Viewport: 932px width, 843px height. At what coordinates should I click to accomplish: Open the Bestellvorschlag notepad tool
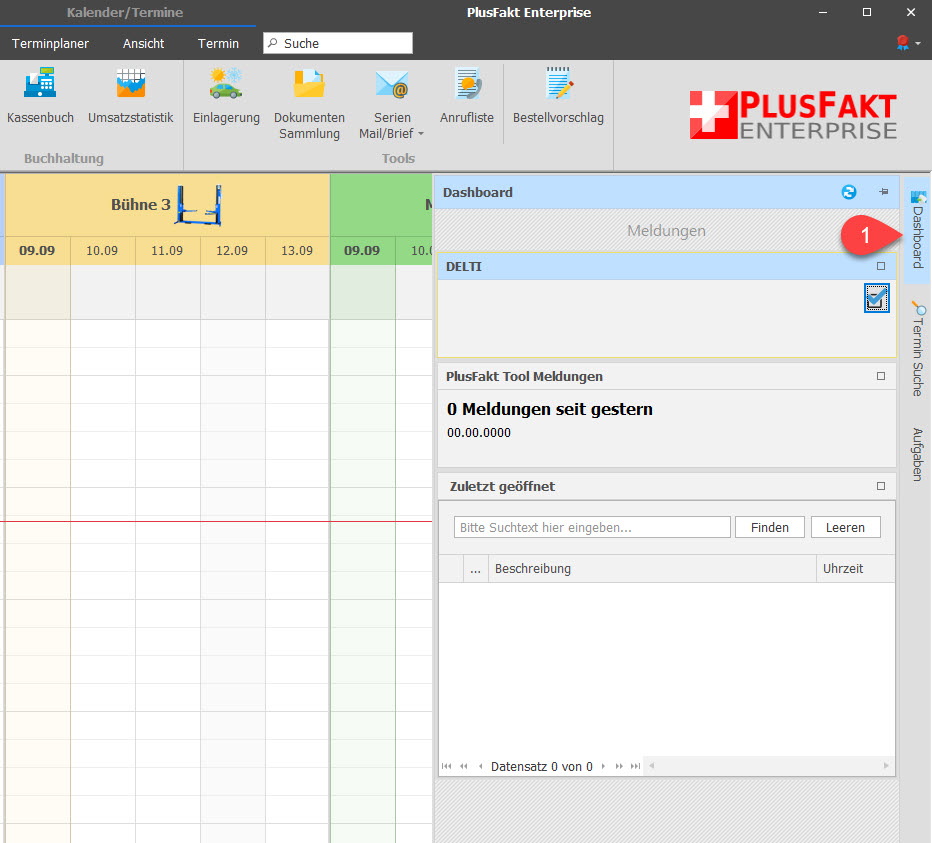click(x=558, y=95)
